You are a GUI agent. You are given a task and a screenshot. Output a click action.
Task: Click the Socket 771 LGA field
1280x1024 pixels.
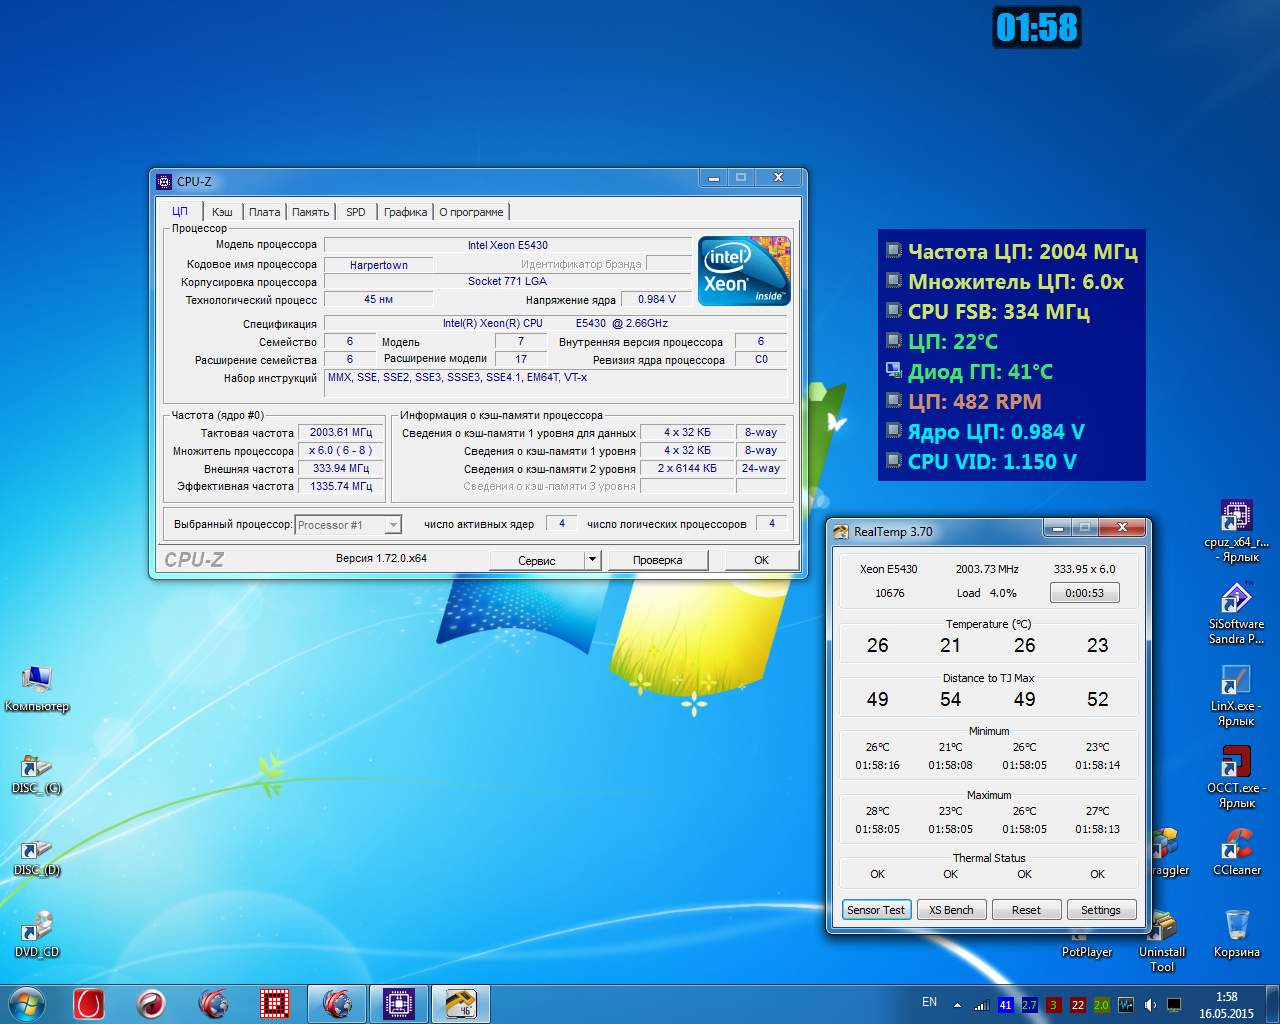pyautogui.click(x=508, y=281)
